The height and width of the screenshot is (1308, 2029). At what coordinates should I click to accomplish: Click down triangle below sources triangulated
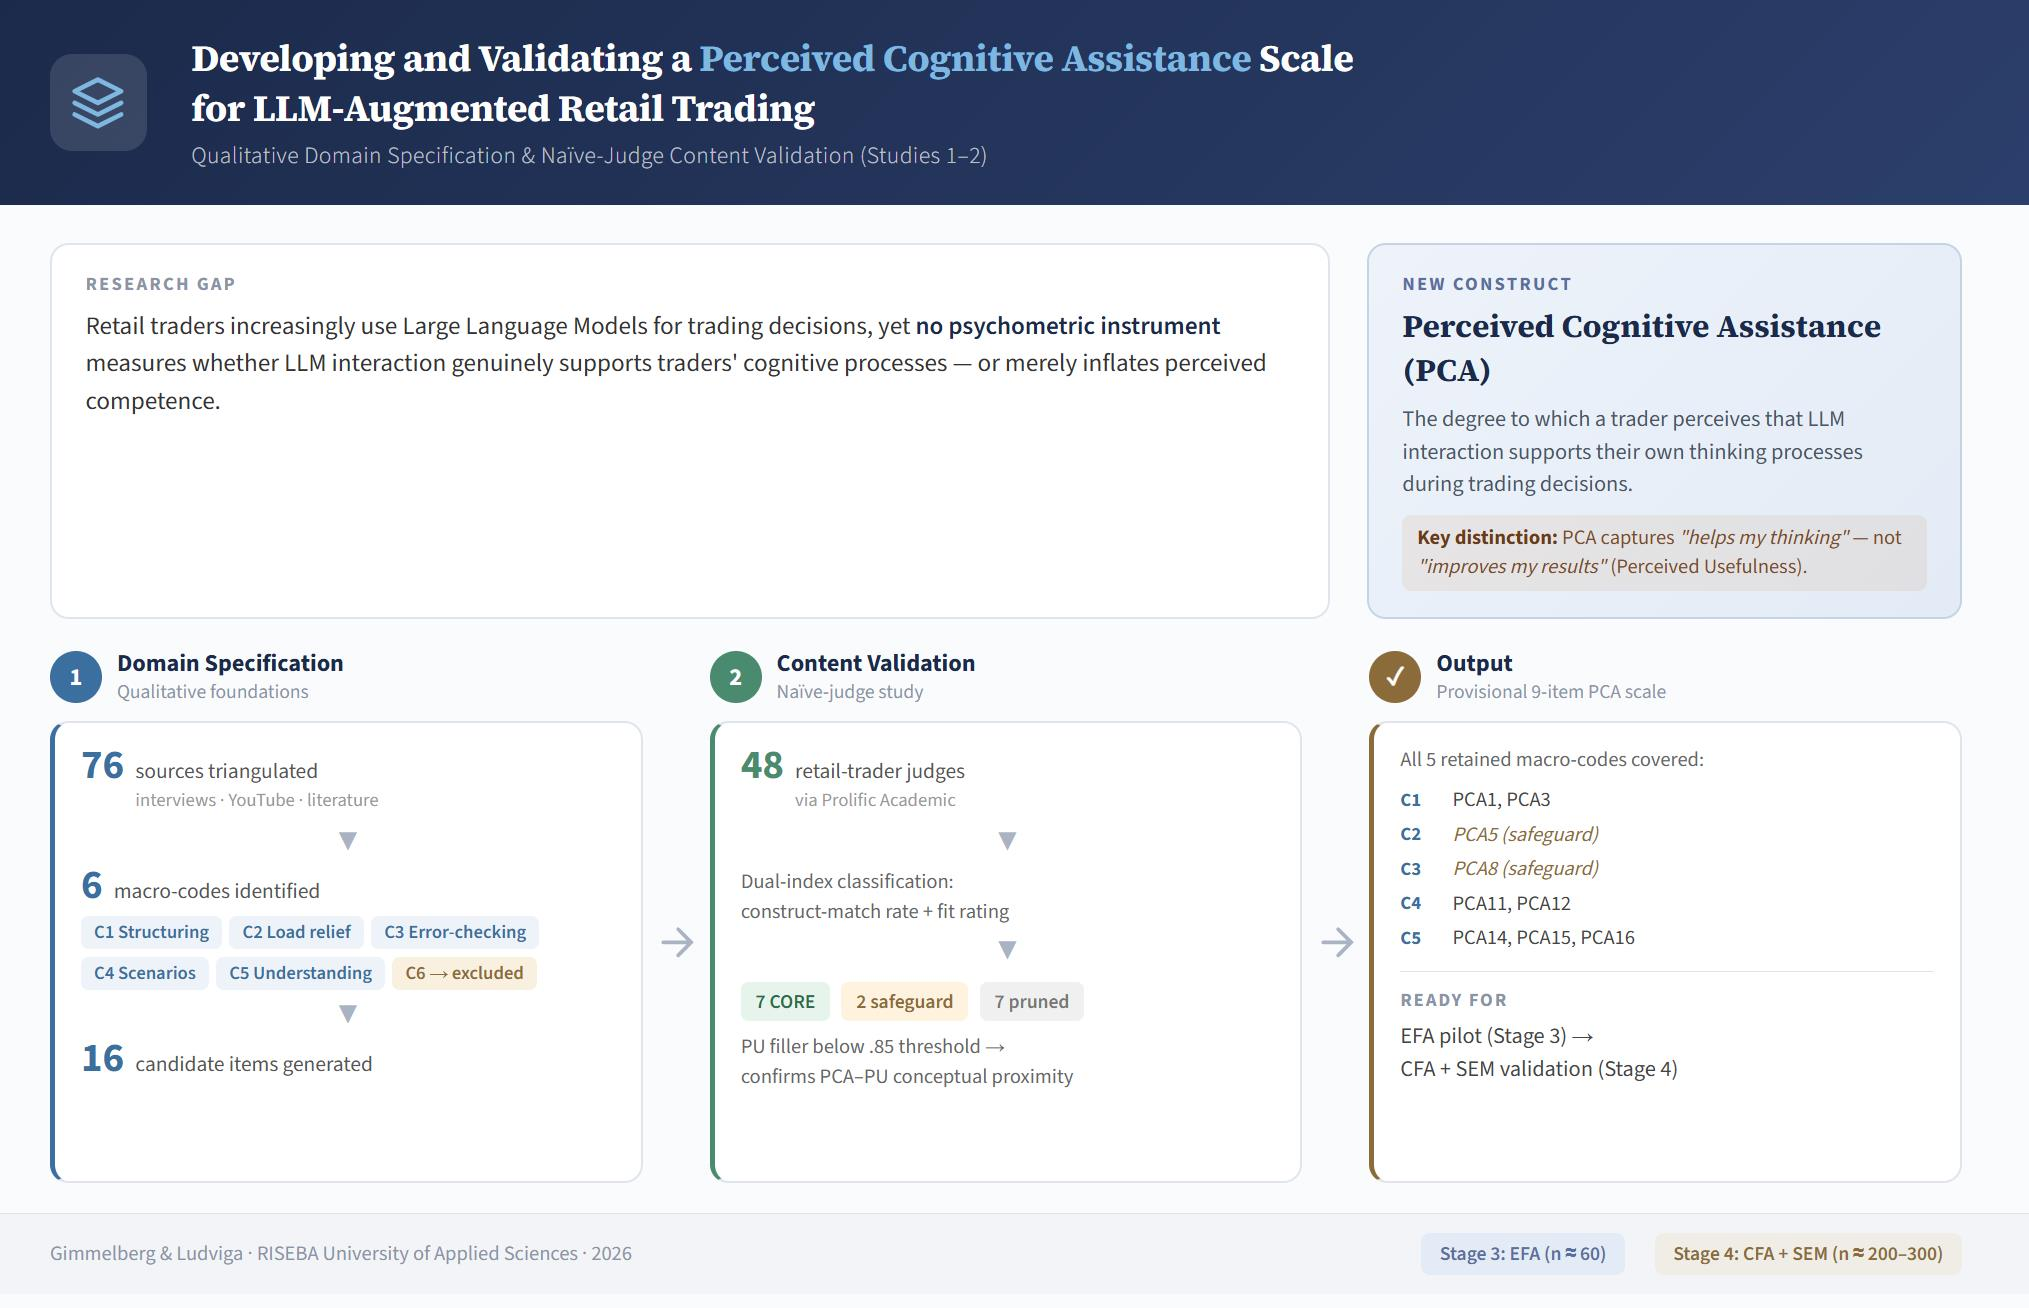coord(348,840)
